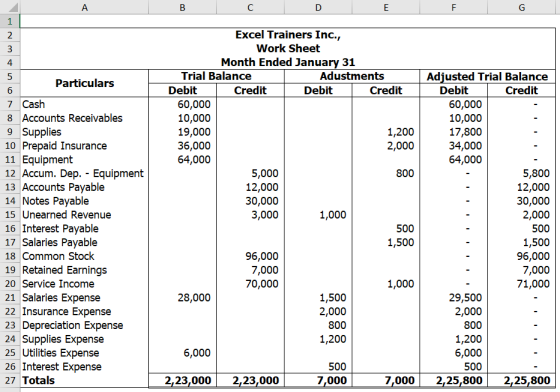Click the 'Common Stock' cell
The height and width of the screenshot is (392, 560).
tap(84, 256)
